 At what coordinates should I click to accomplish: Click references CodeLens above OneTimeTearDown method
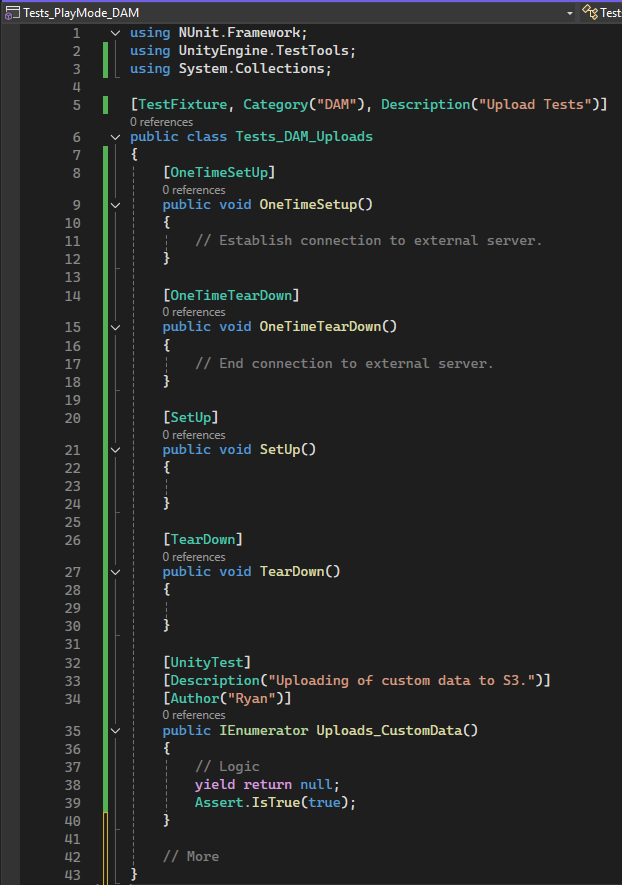pos(194,312)
